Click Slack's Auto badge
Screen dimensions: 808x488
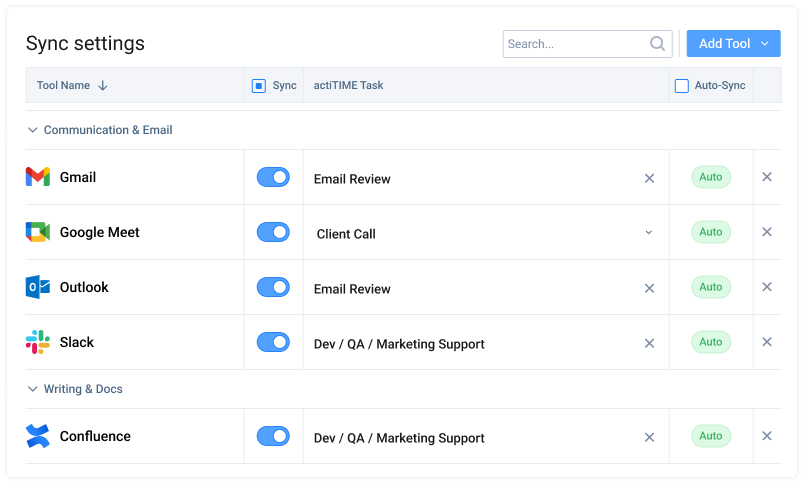pos(711,342)
